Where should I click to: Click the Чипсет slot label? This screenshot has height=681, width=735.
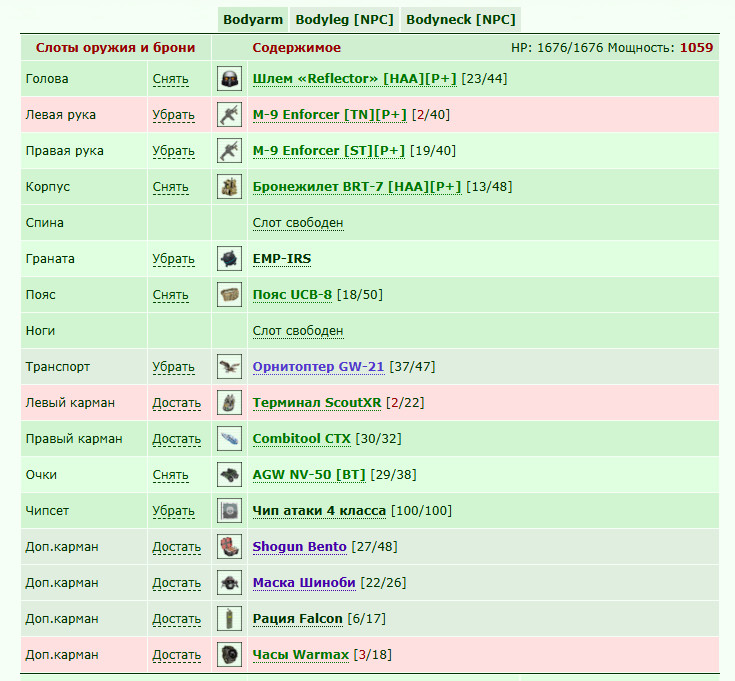47,511
